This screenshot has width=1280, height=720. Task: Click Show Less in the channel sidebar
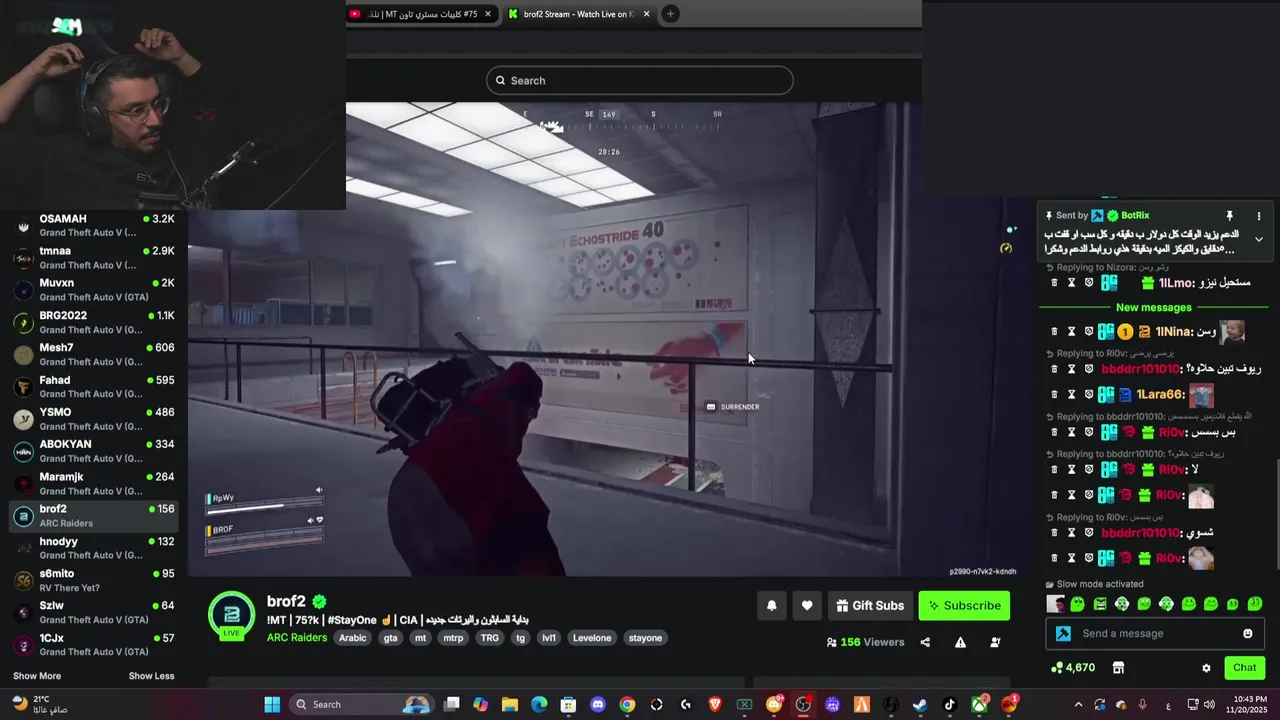[151, 676]
